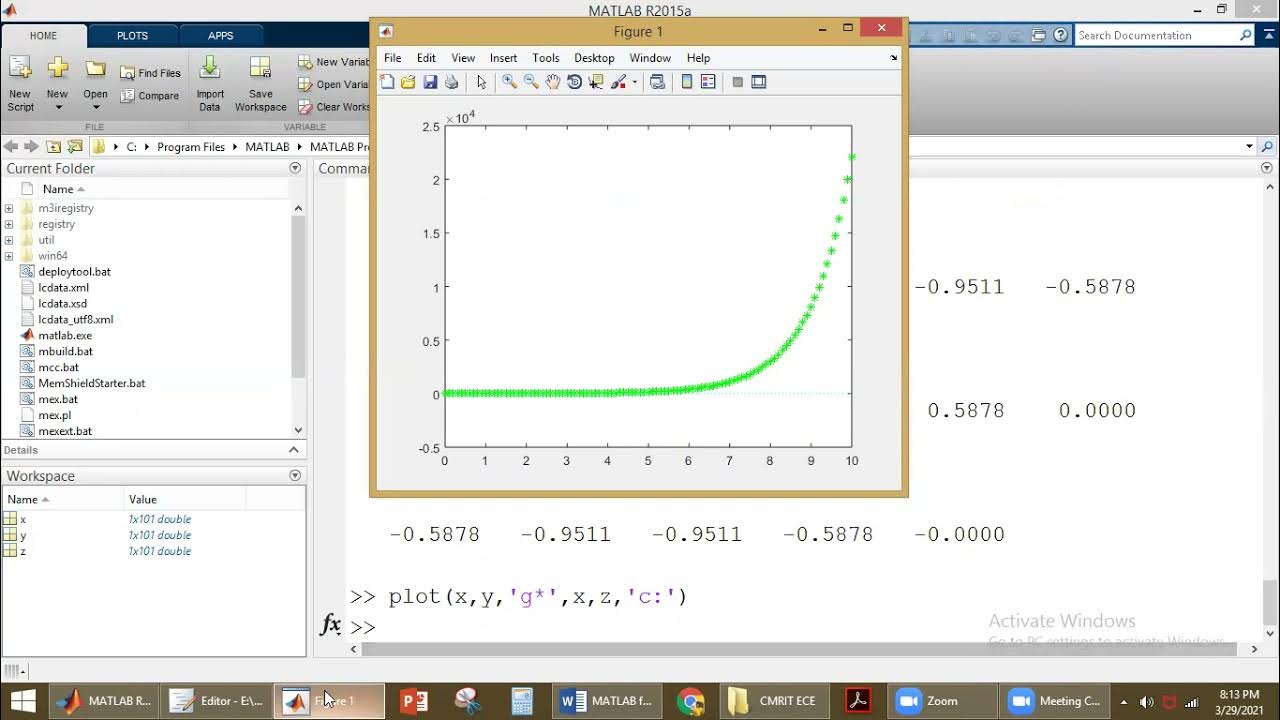Screen dimensions: 1280x720
Task: Activate the Zoom In tool in Figure 1
Action: [x=509, y=82]
